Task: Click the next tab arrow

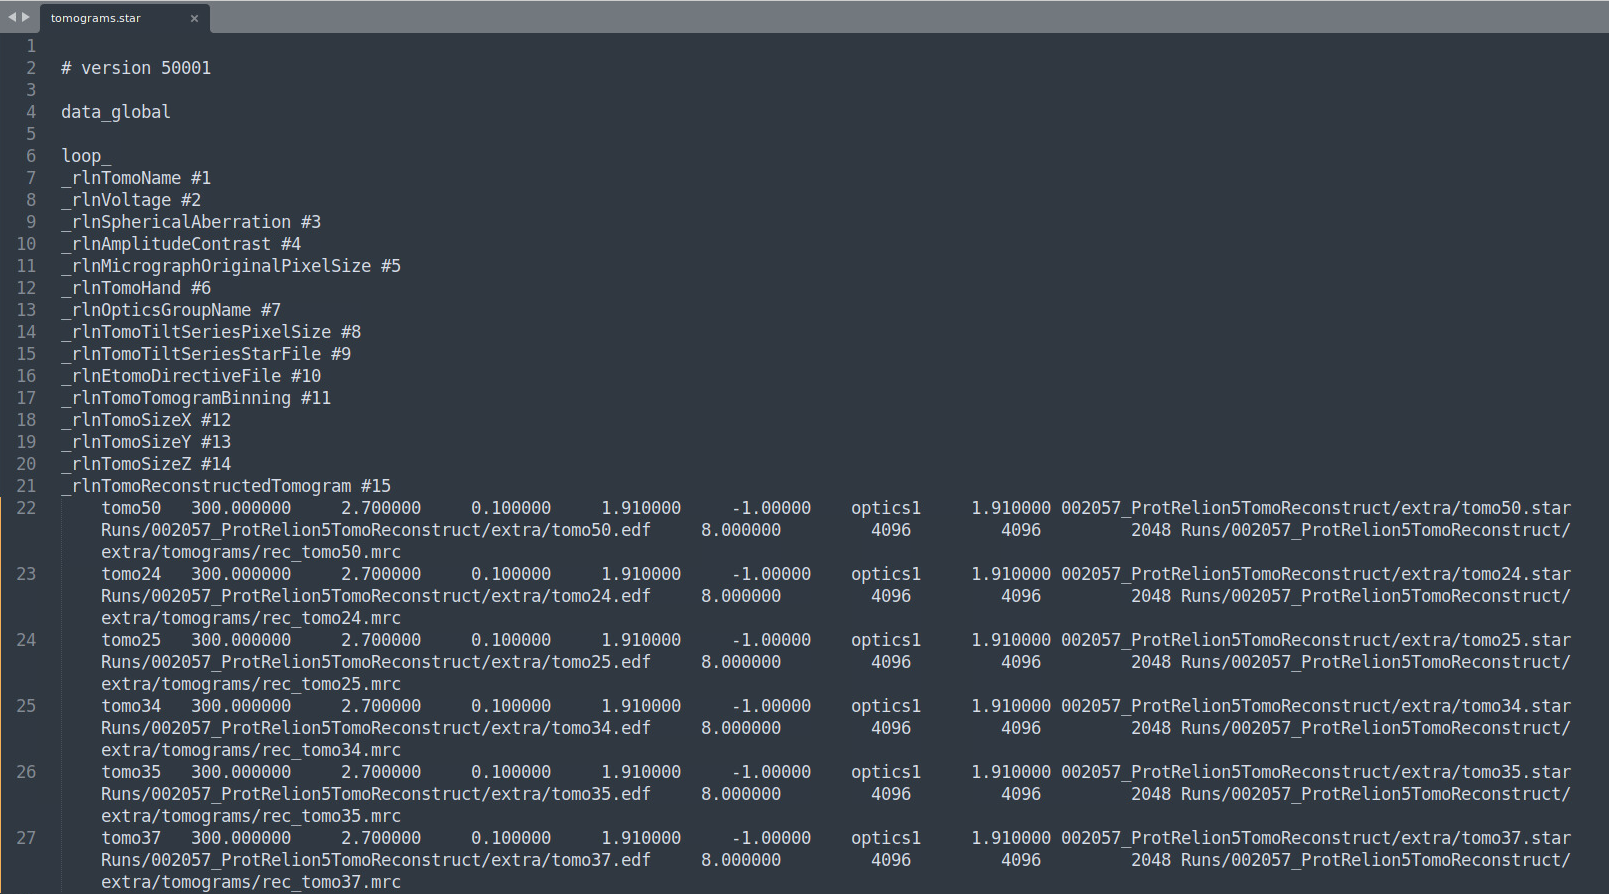Action: coord(26,17)
